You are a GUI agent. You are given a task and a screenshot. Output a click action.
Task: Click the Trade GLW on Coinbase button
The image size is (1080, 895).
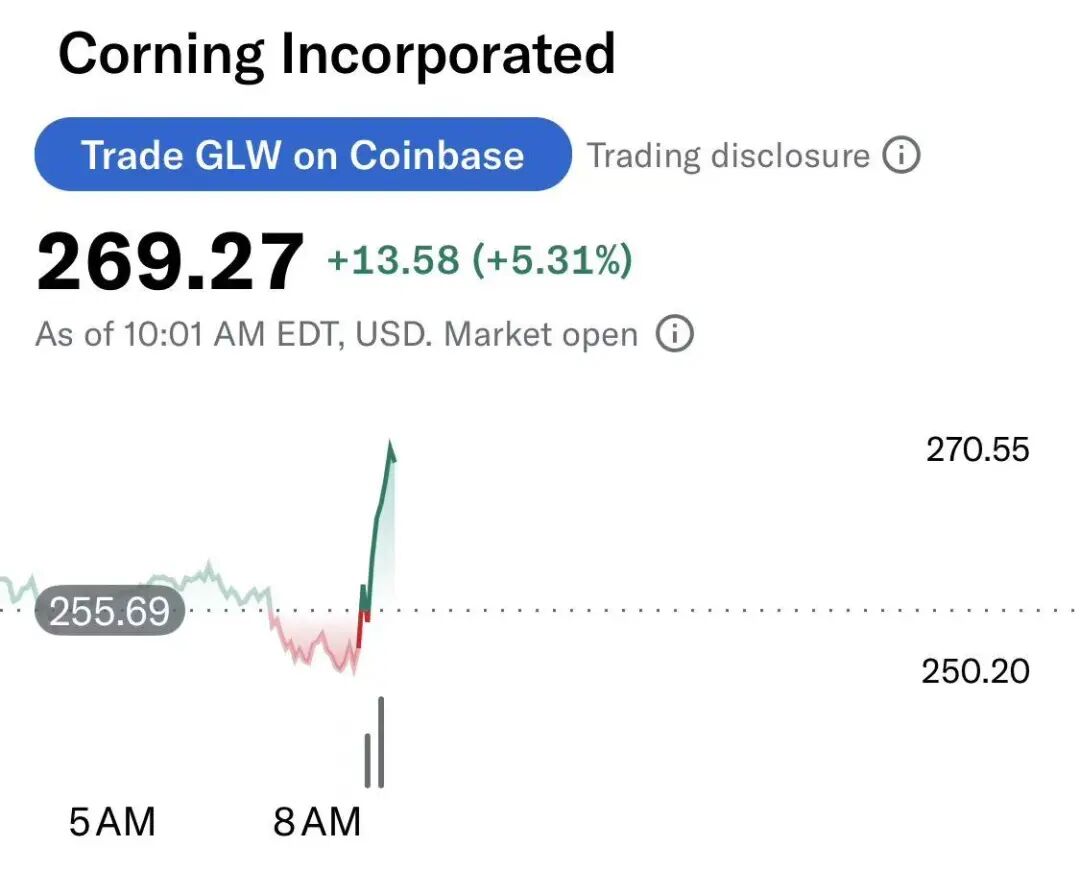(x=302, y=154)
